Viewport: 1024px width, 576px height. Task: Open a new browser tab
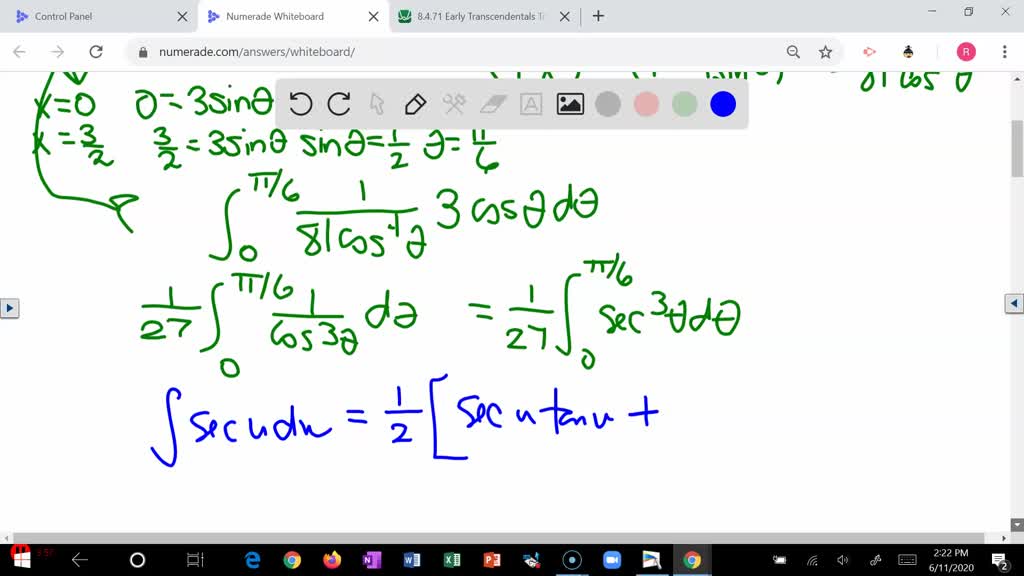pos(598,16)
